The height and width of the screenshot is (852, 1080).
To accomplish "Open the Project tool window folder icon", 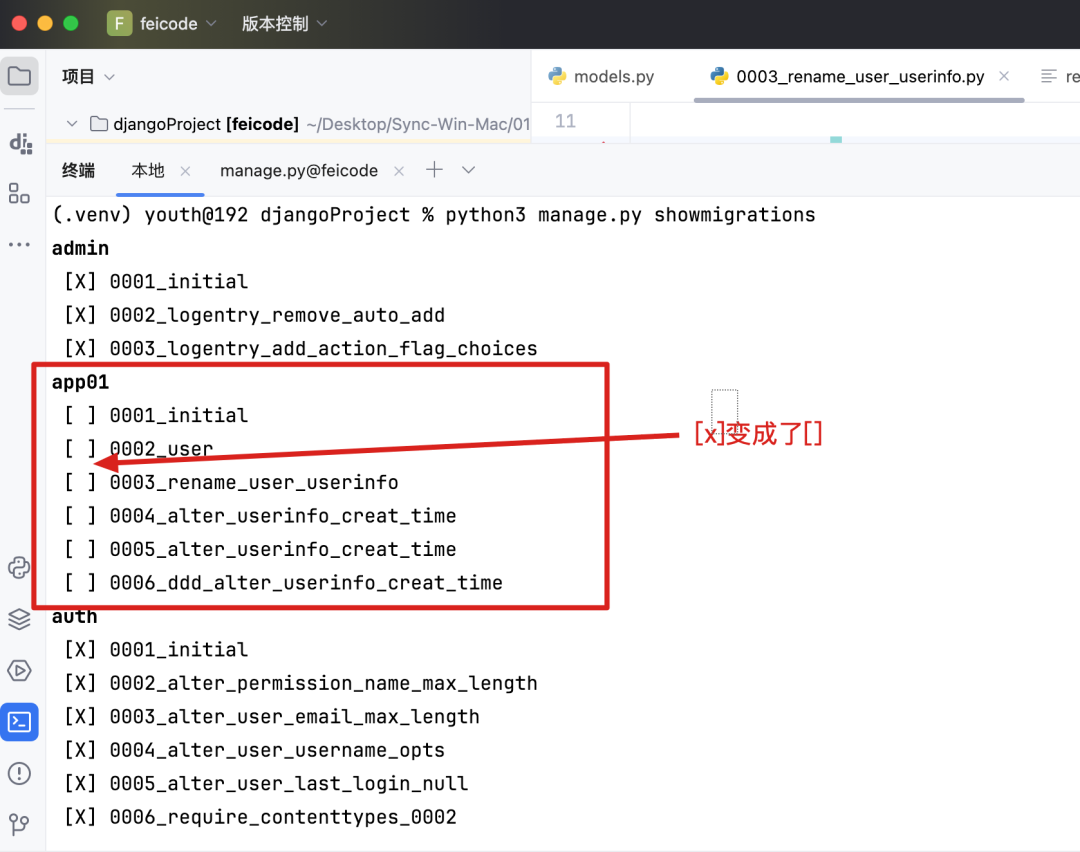I will [19, 76].
